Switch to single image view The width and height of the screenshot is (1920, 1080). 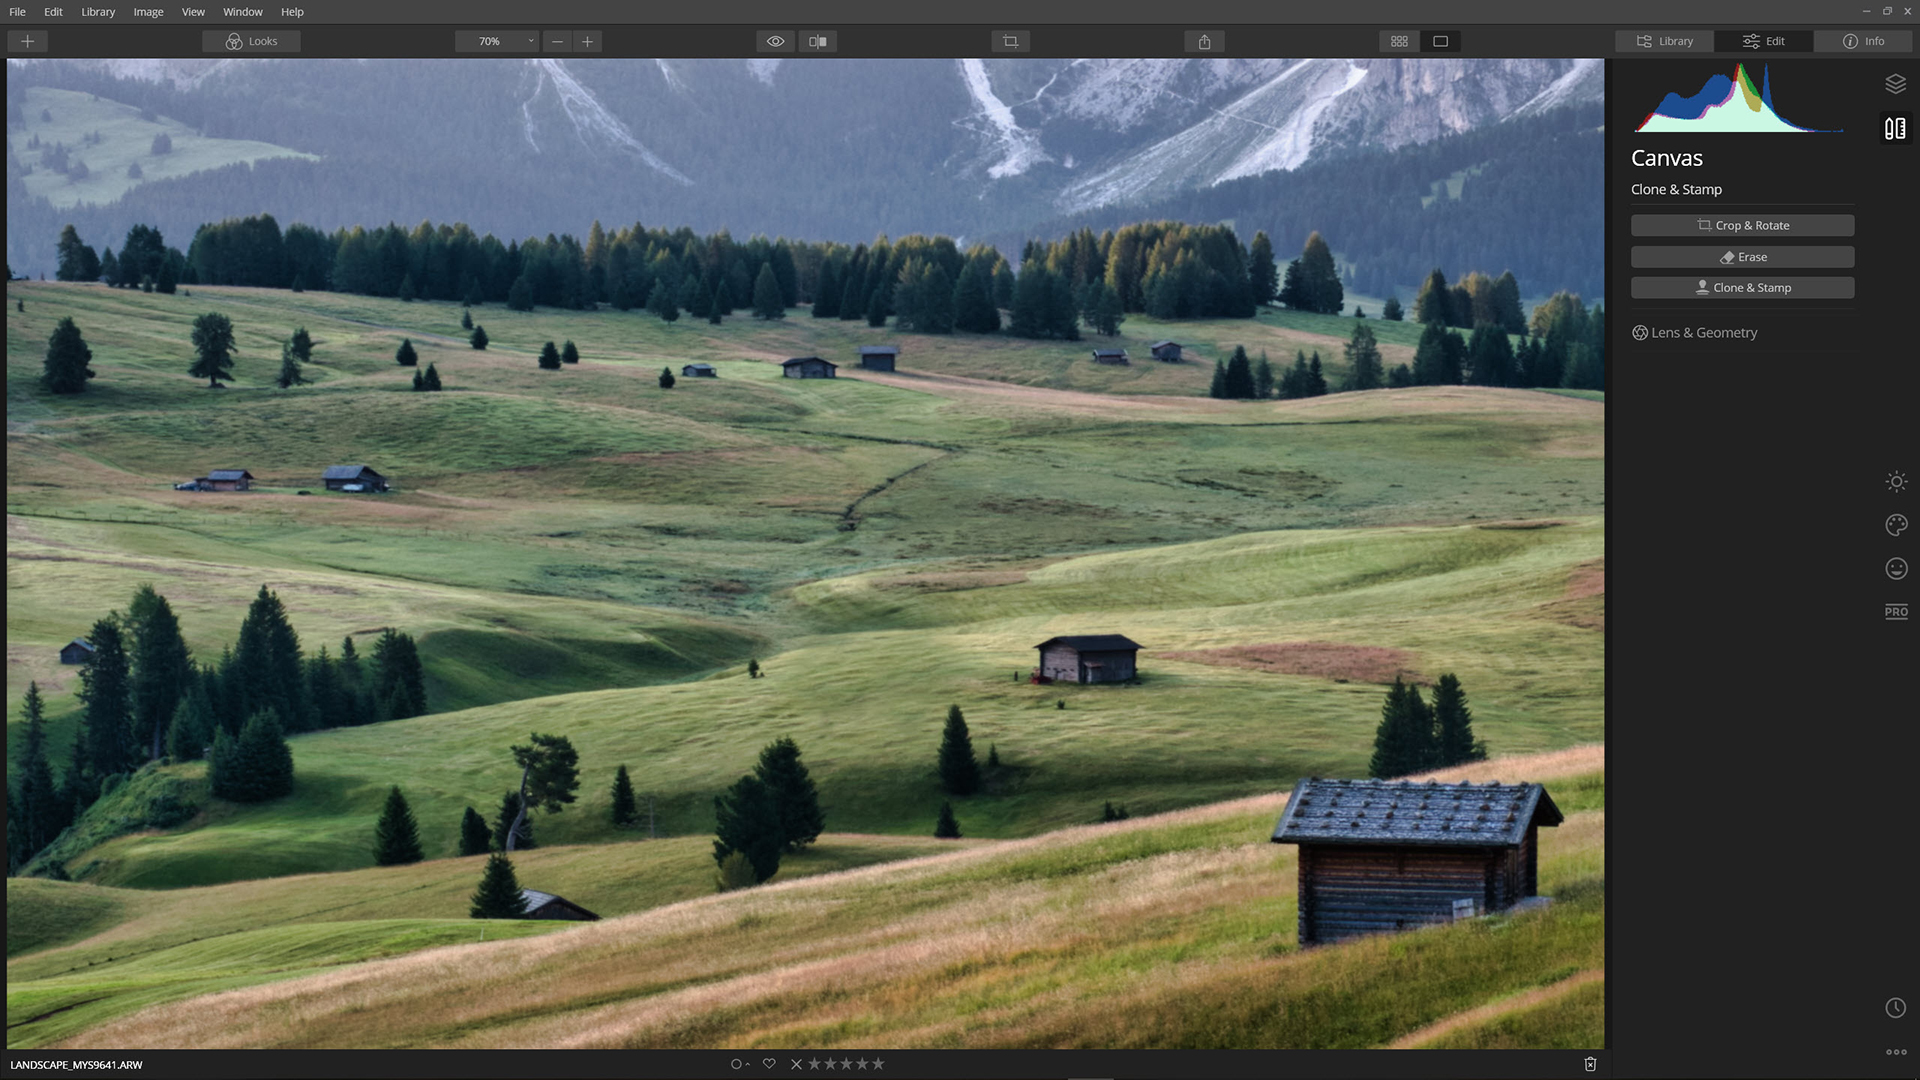[1441, 41]
